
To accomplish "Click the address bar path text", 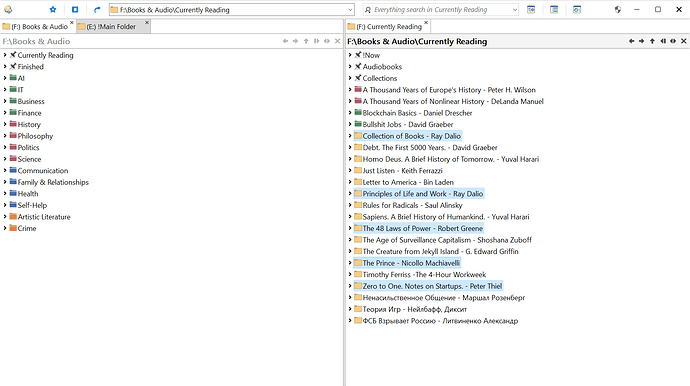I will [x=175, y=10].
